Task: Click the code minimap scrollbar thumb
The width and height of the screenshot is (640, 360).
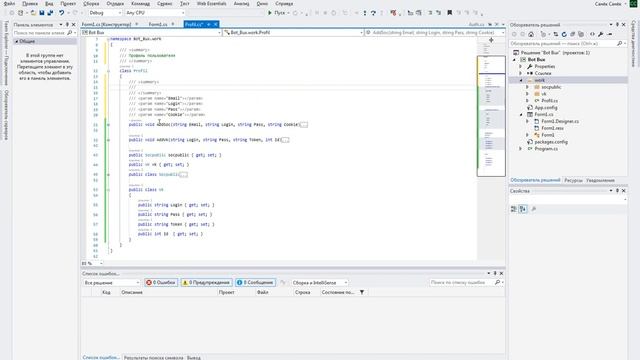Action: click(x=491, y=116)
